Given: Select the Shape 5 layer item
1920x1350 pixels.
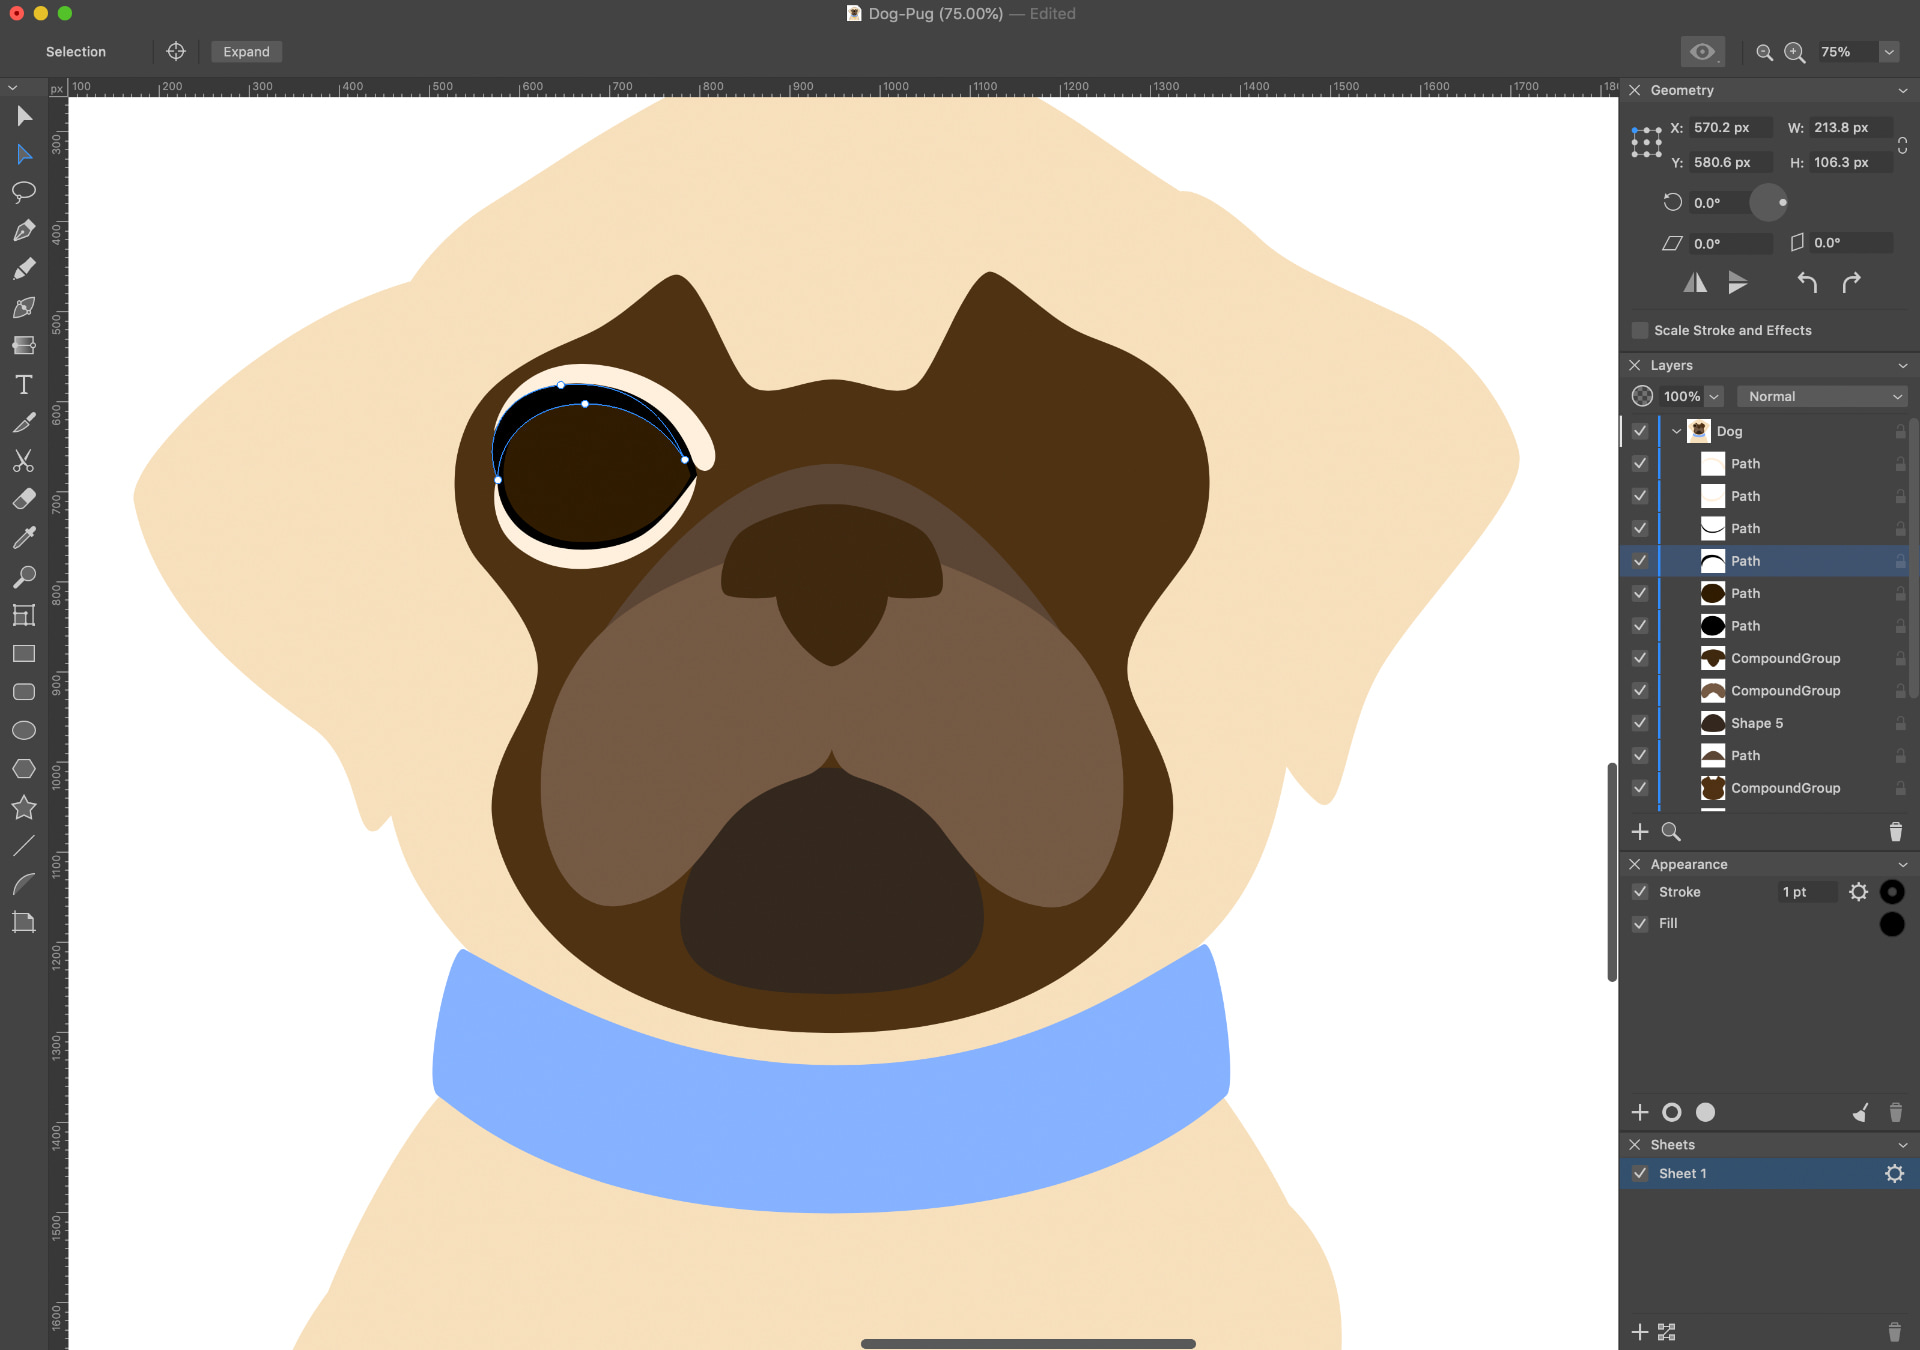Looking at the screenshot, I should (1757, 723).
